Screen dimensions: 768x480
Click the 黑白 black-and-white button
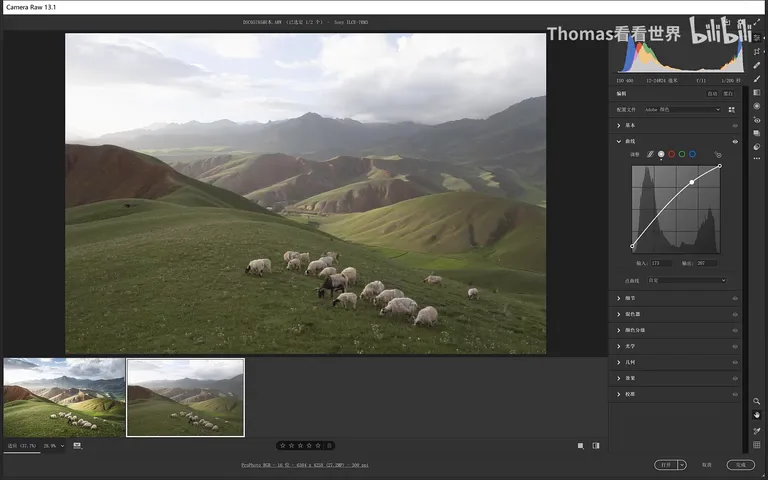[728, 94]
